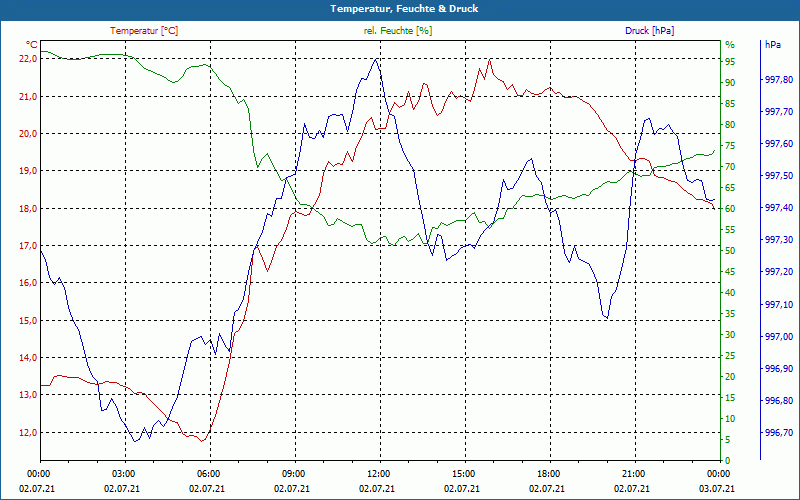Click the '20' humidity axis value
Viewport: 800px width, 500px height.
coord(730,377)
